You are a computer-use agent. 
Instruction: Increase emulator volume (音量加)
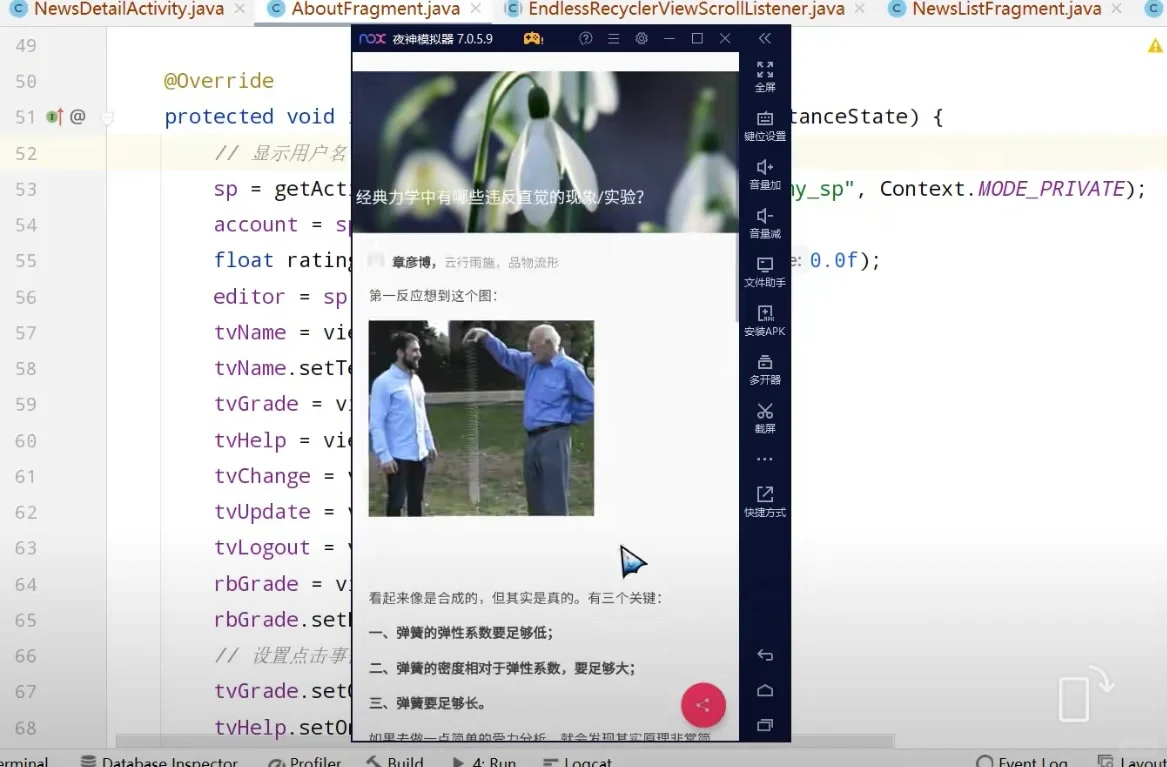point(764,174)
